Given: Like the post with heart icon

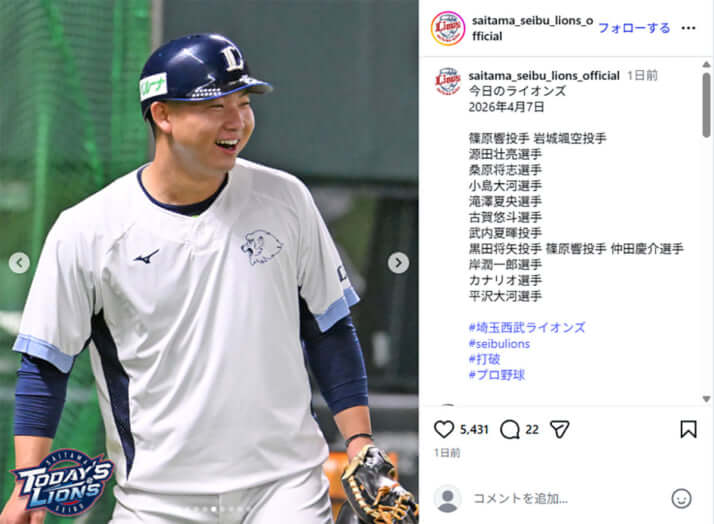Looking at the screenshot, I should coord(444,429).
